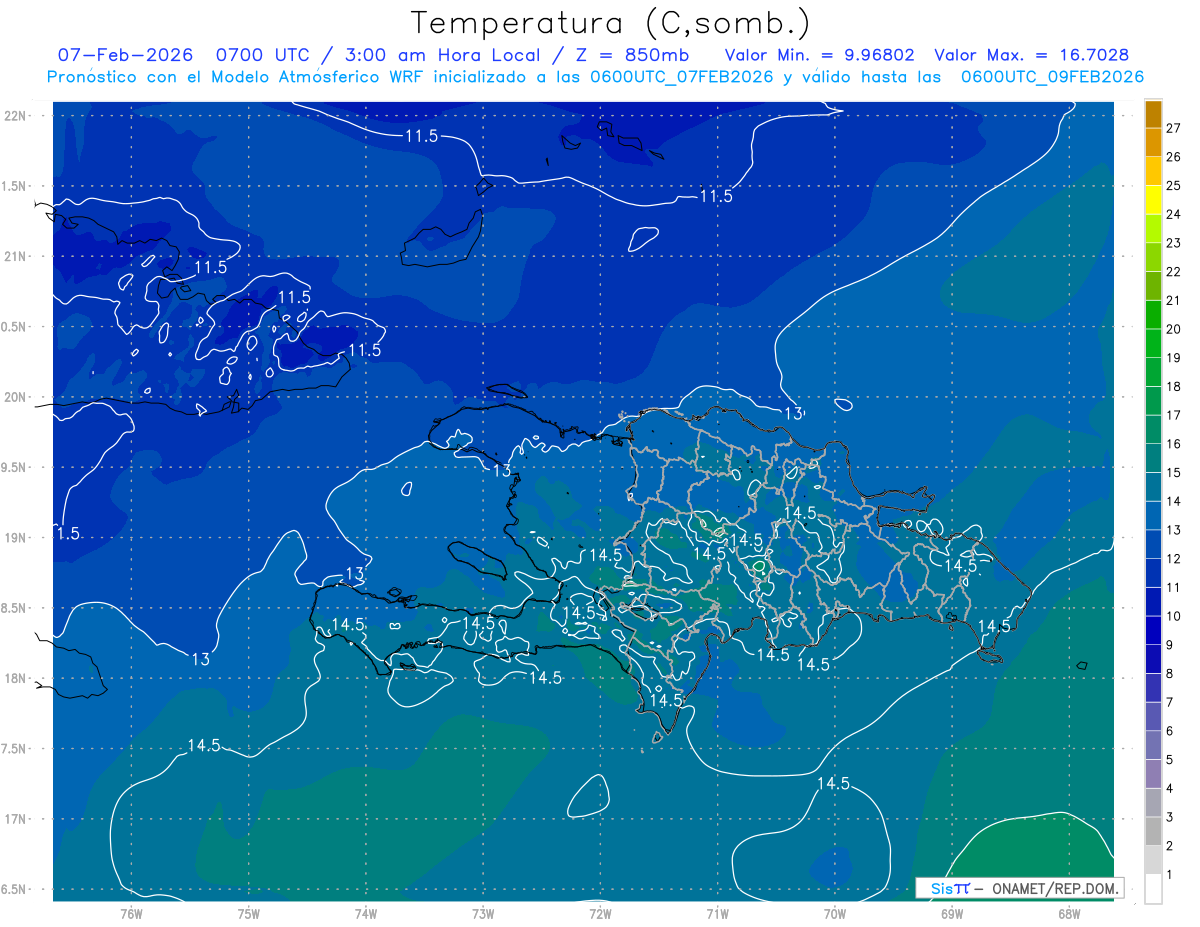Click the "75W" longitude label
This screenshot has height=927, width=1200.
[x=249, y=915]
